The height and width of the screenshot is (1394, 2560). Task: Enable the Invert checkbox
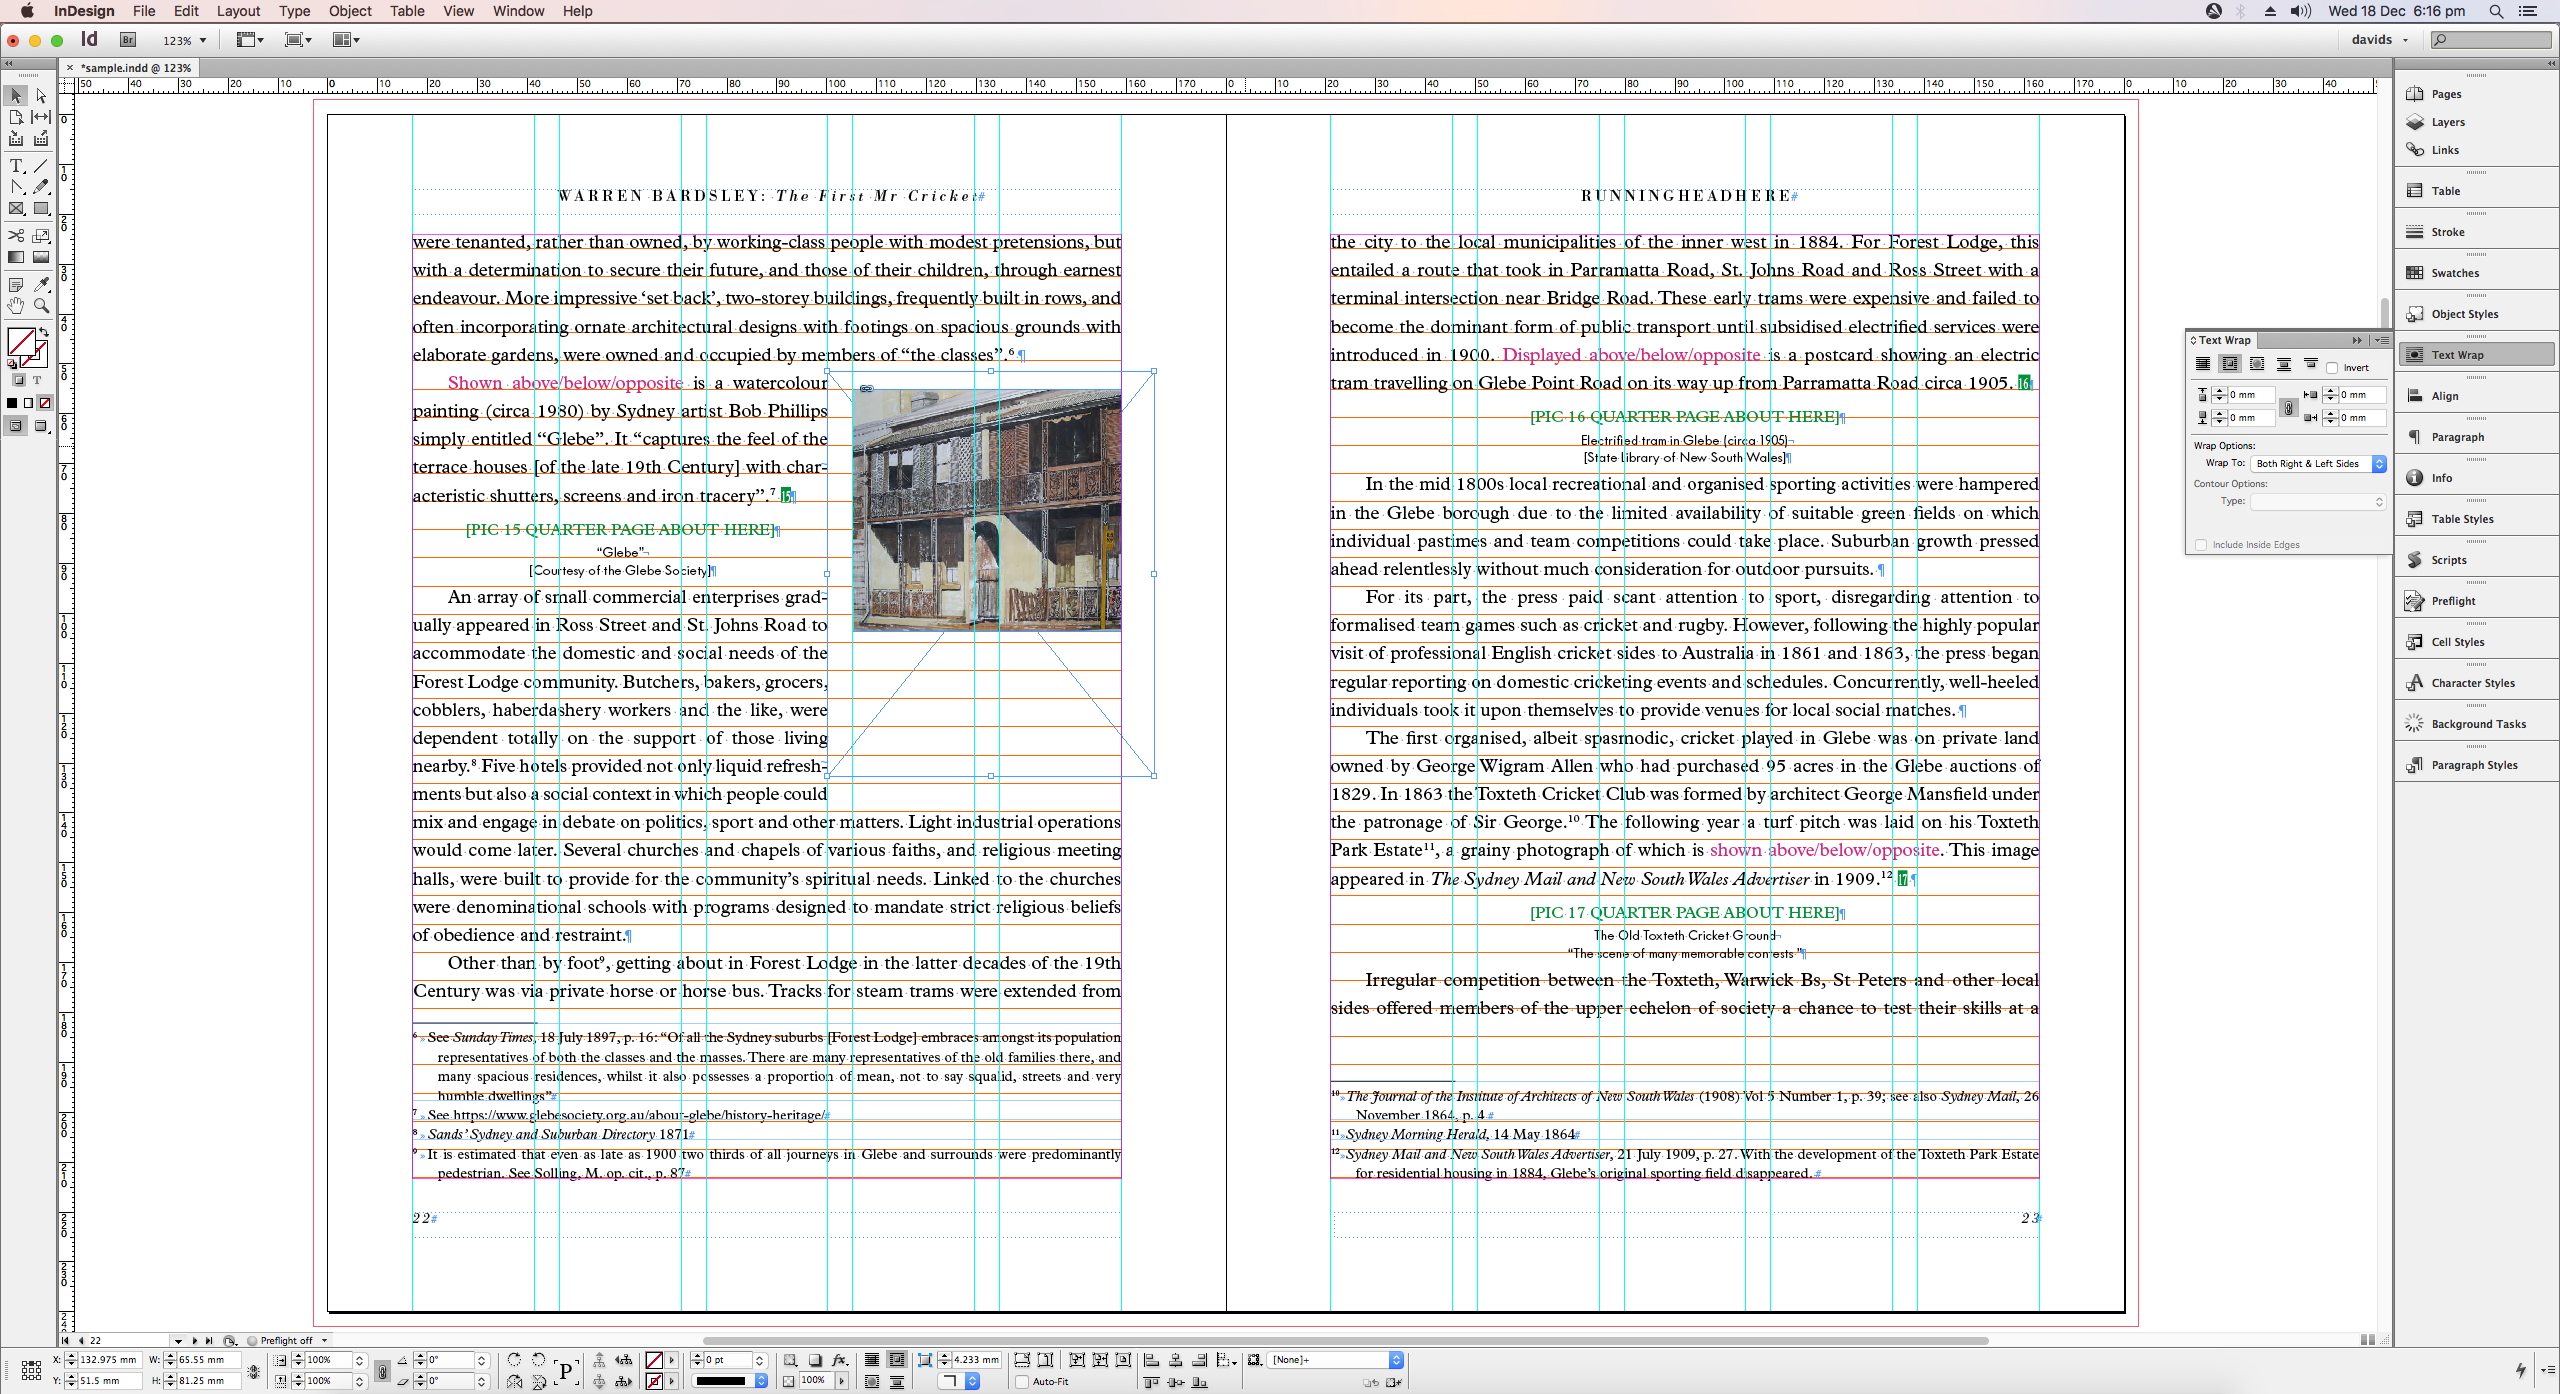[2332, 368]
